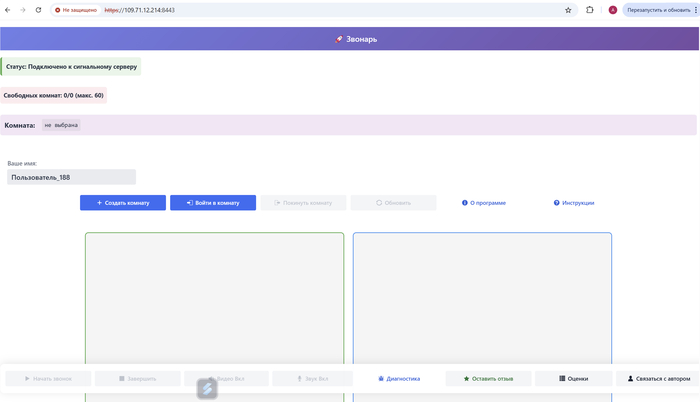Reload the page with the refresh icon
Viewport: 700px width, 402px height.
pyautogui.click(x=38, y=10)
